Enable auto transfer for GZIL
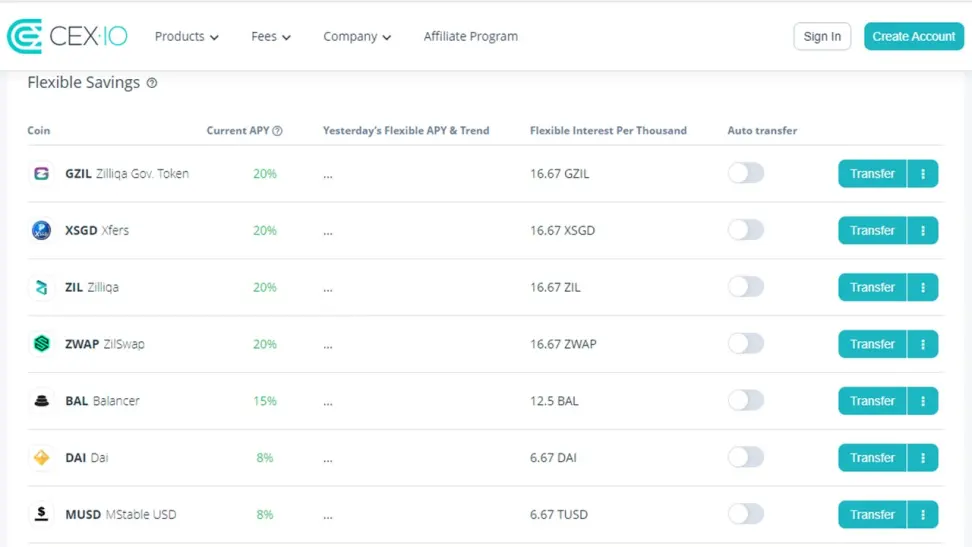 (746, 173)
